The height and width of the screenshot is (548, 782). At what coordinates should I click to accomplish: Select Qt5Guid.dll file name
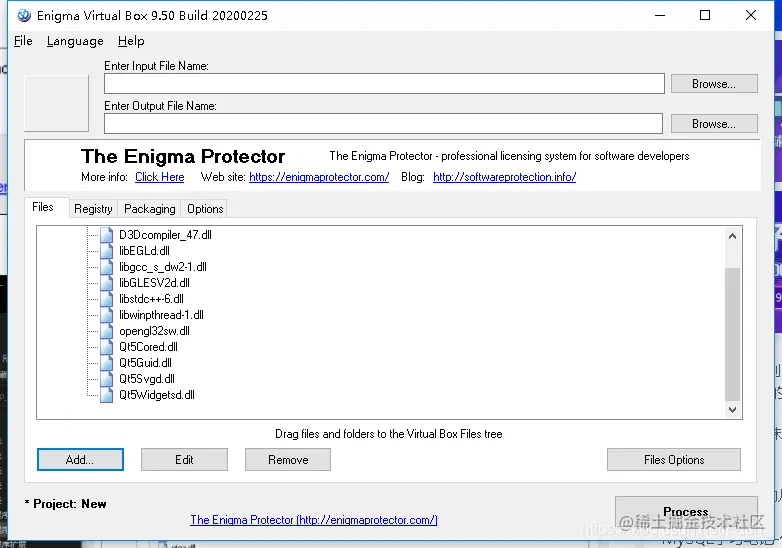pyautogui.click(x=145, y=363)
